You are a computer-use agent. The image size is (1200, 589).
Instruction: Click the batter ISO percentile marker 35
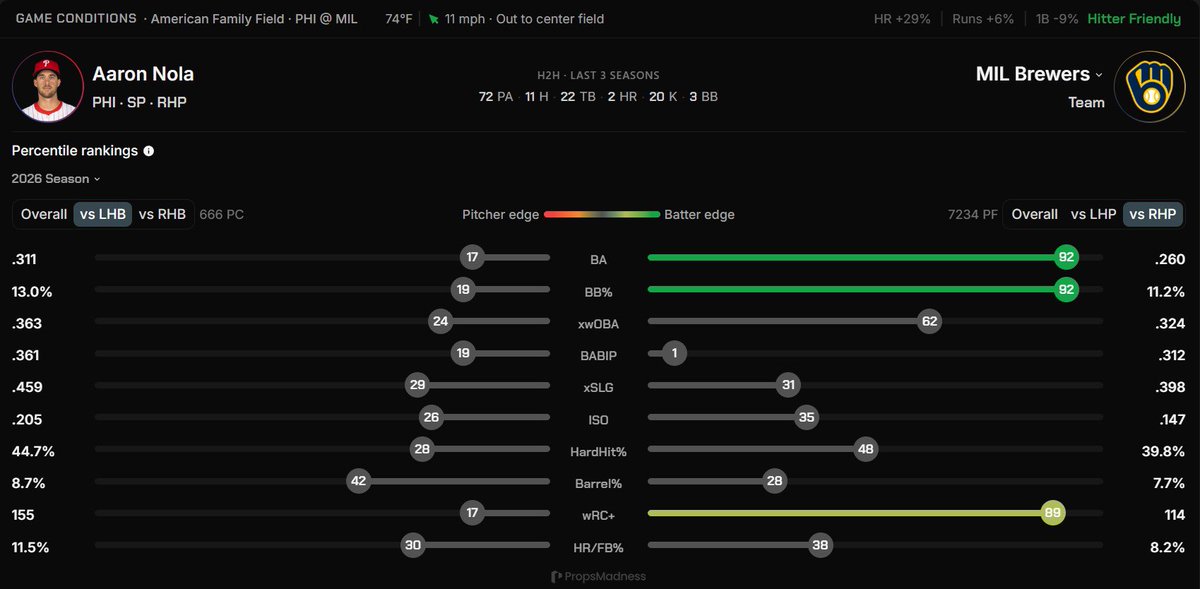(x=807, y=418)
